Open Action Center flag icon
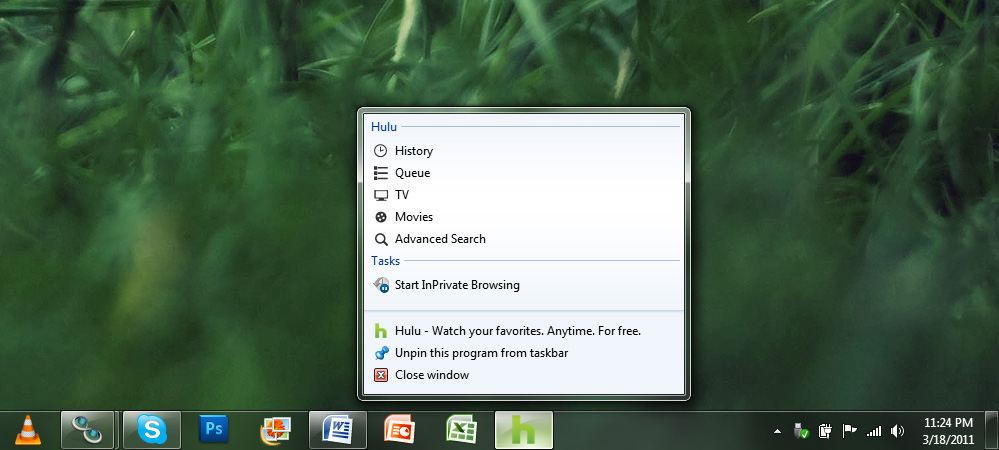The width and height of the screenshot is (999, 450). coord(849,432)
